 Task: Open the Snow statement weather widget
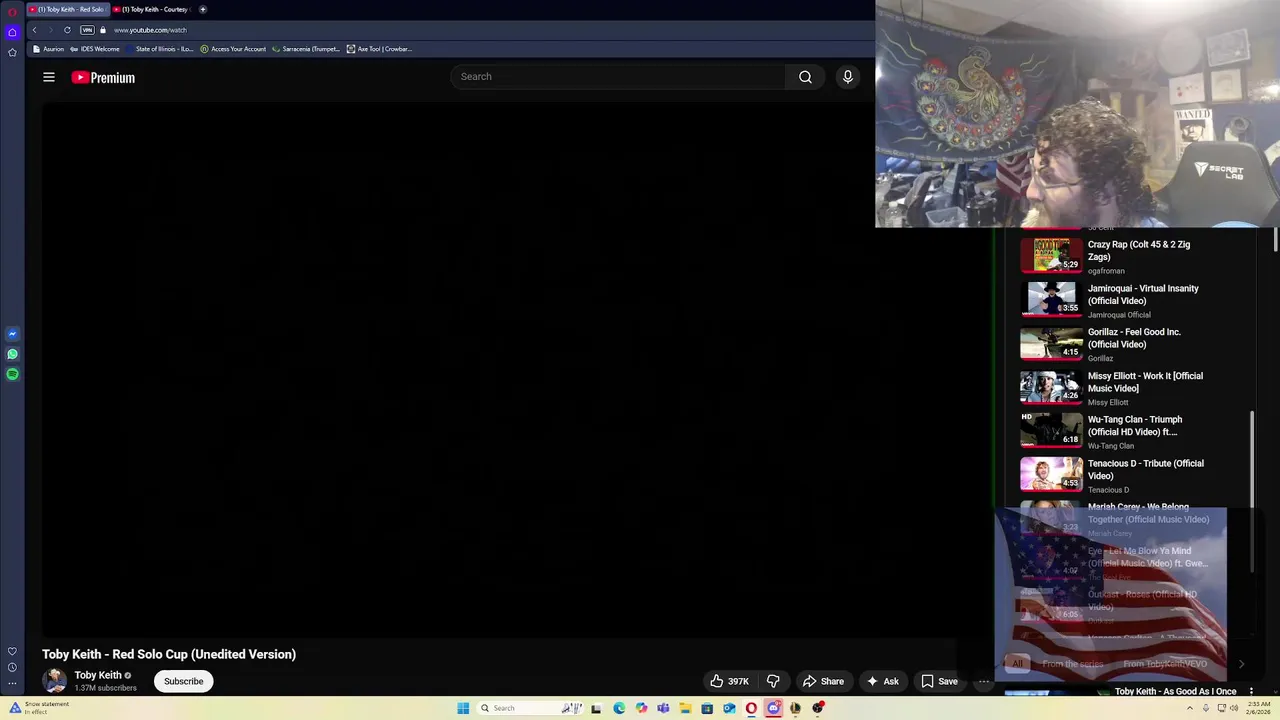click(40, 708)
